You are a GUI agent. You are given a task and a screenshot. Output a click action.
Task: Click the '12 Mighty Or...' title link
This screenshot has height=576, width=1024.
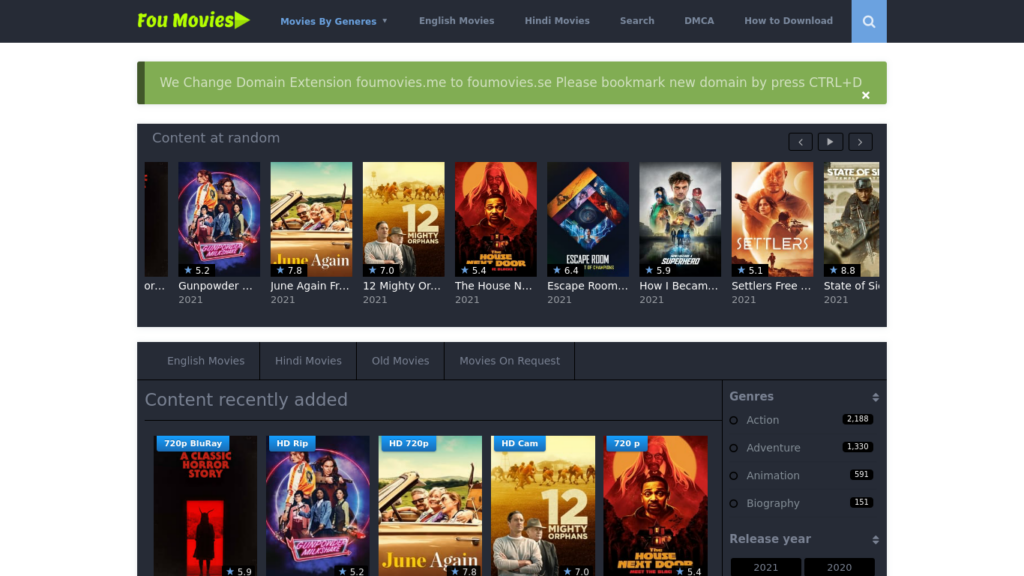tap(402, 285)
